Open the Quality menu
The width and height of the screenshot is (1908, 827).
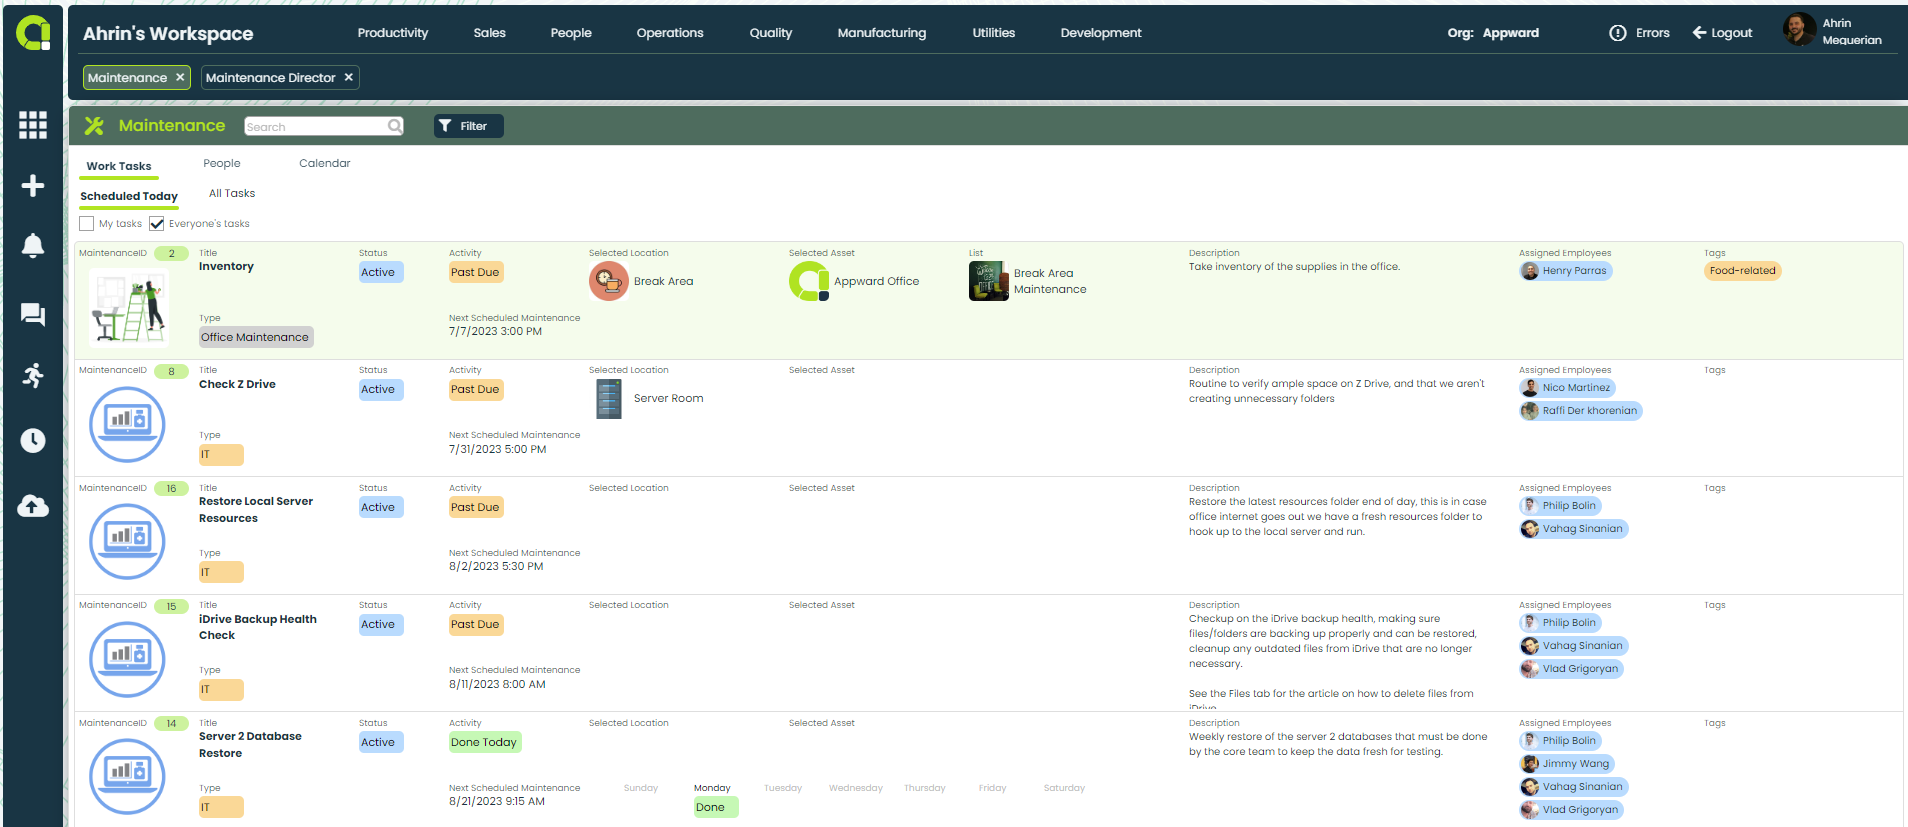771,33
